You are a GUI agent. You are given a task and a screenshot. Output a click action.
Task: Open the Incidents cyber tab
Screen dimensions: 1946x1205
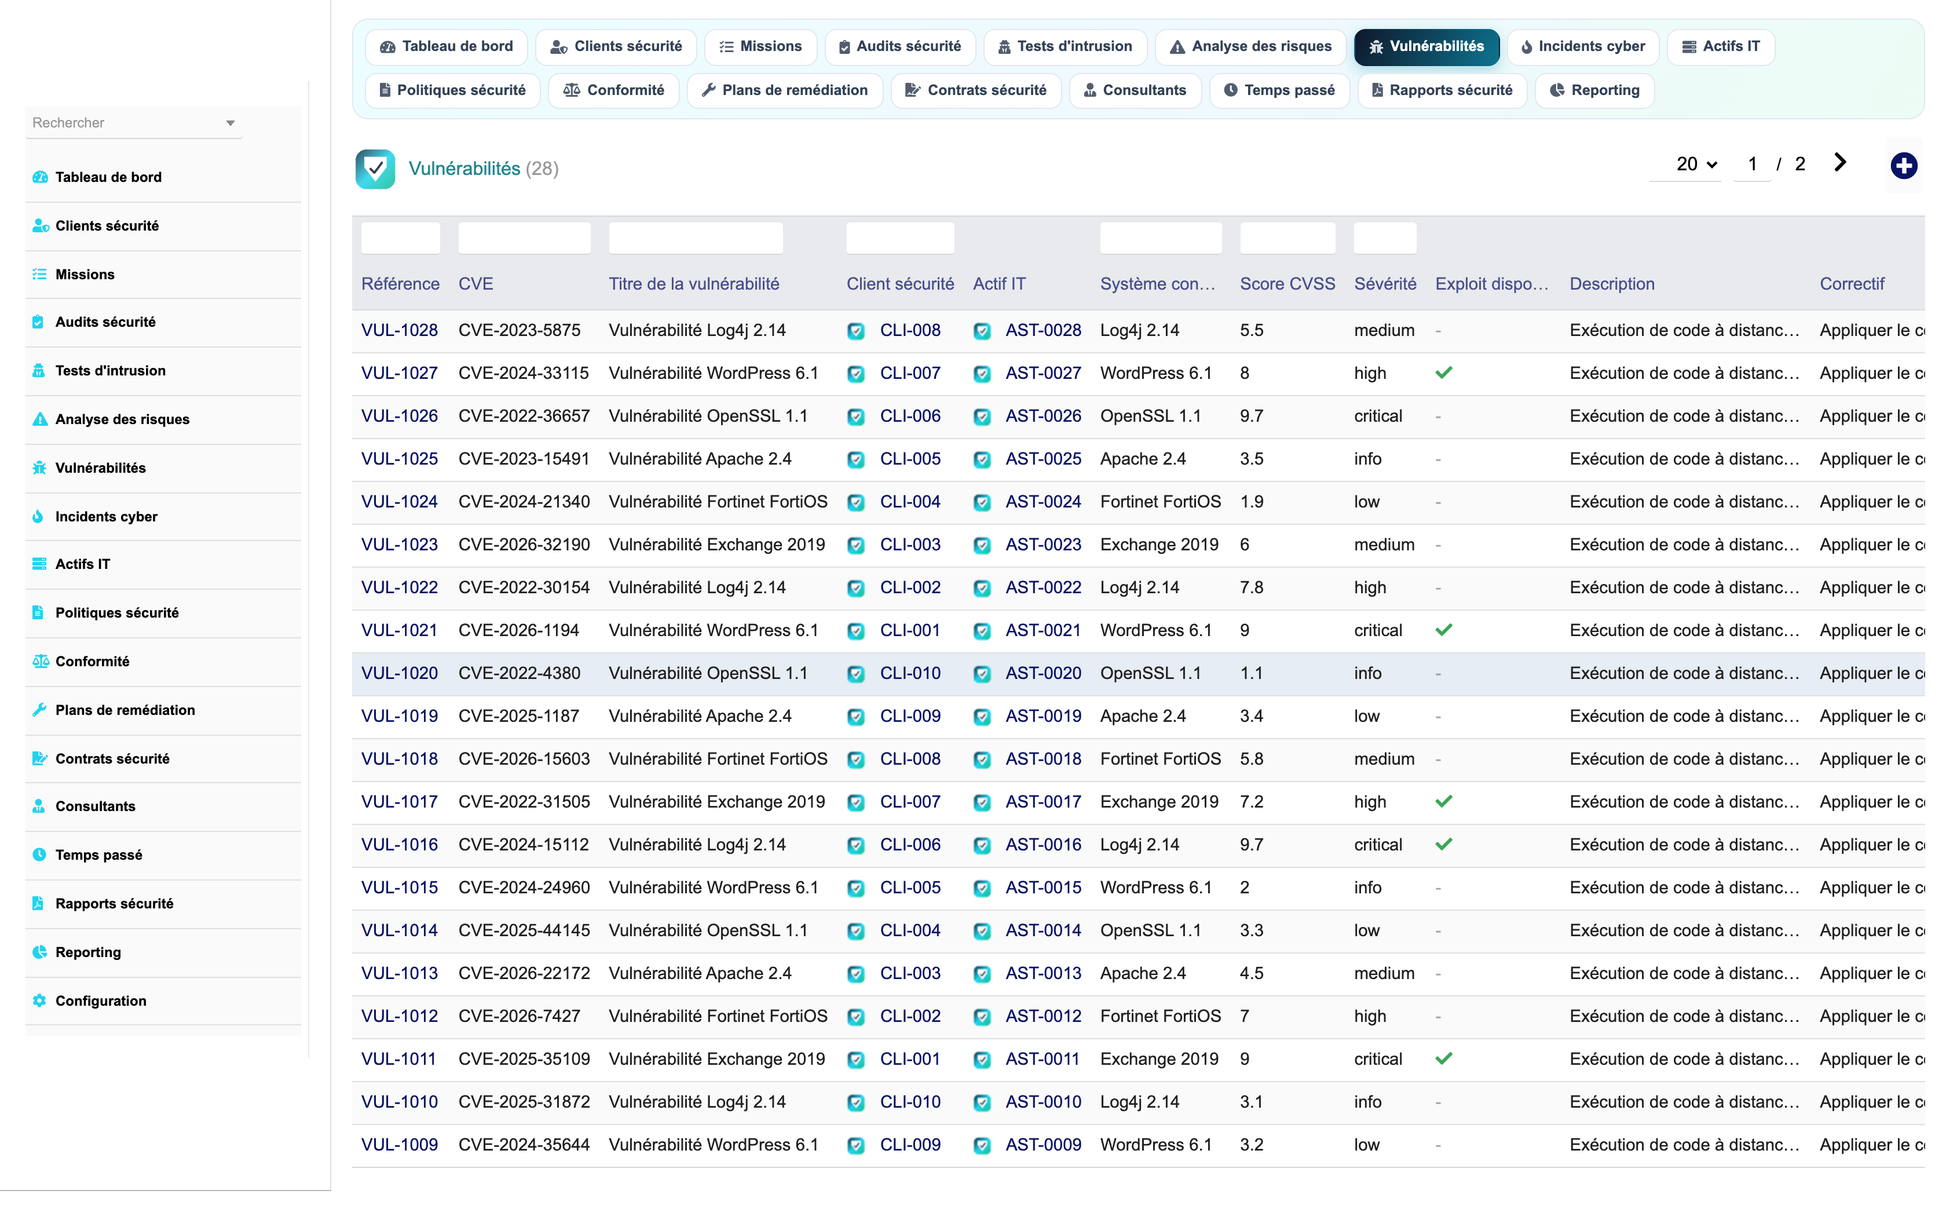(1583, 47)
